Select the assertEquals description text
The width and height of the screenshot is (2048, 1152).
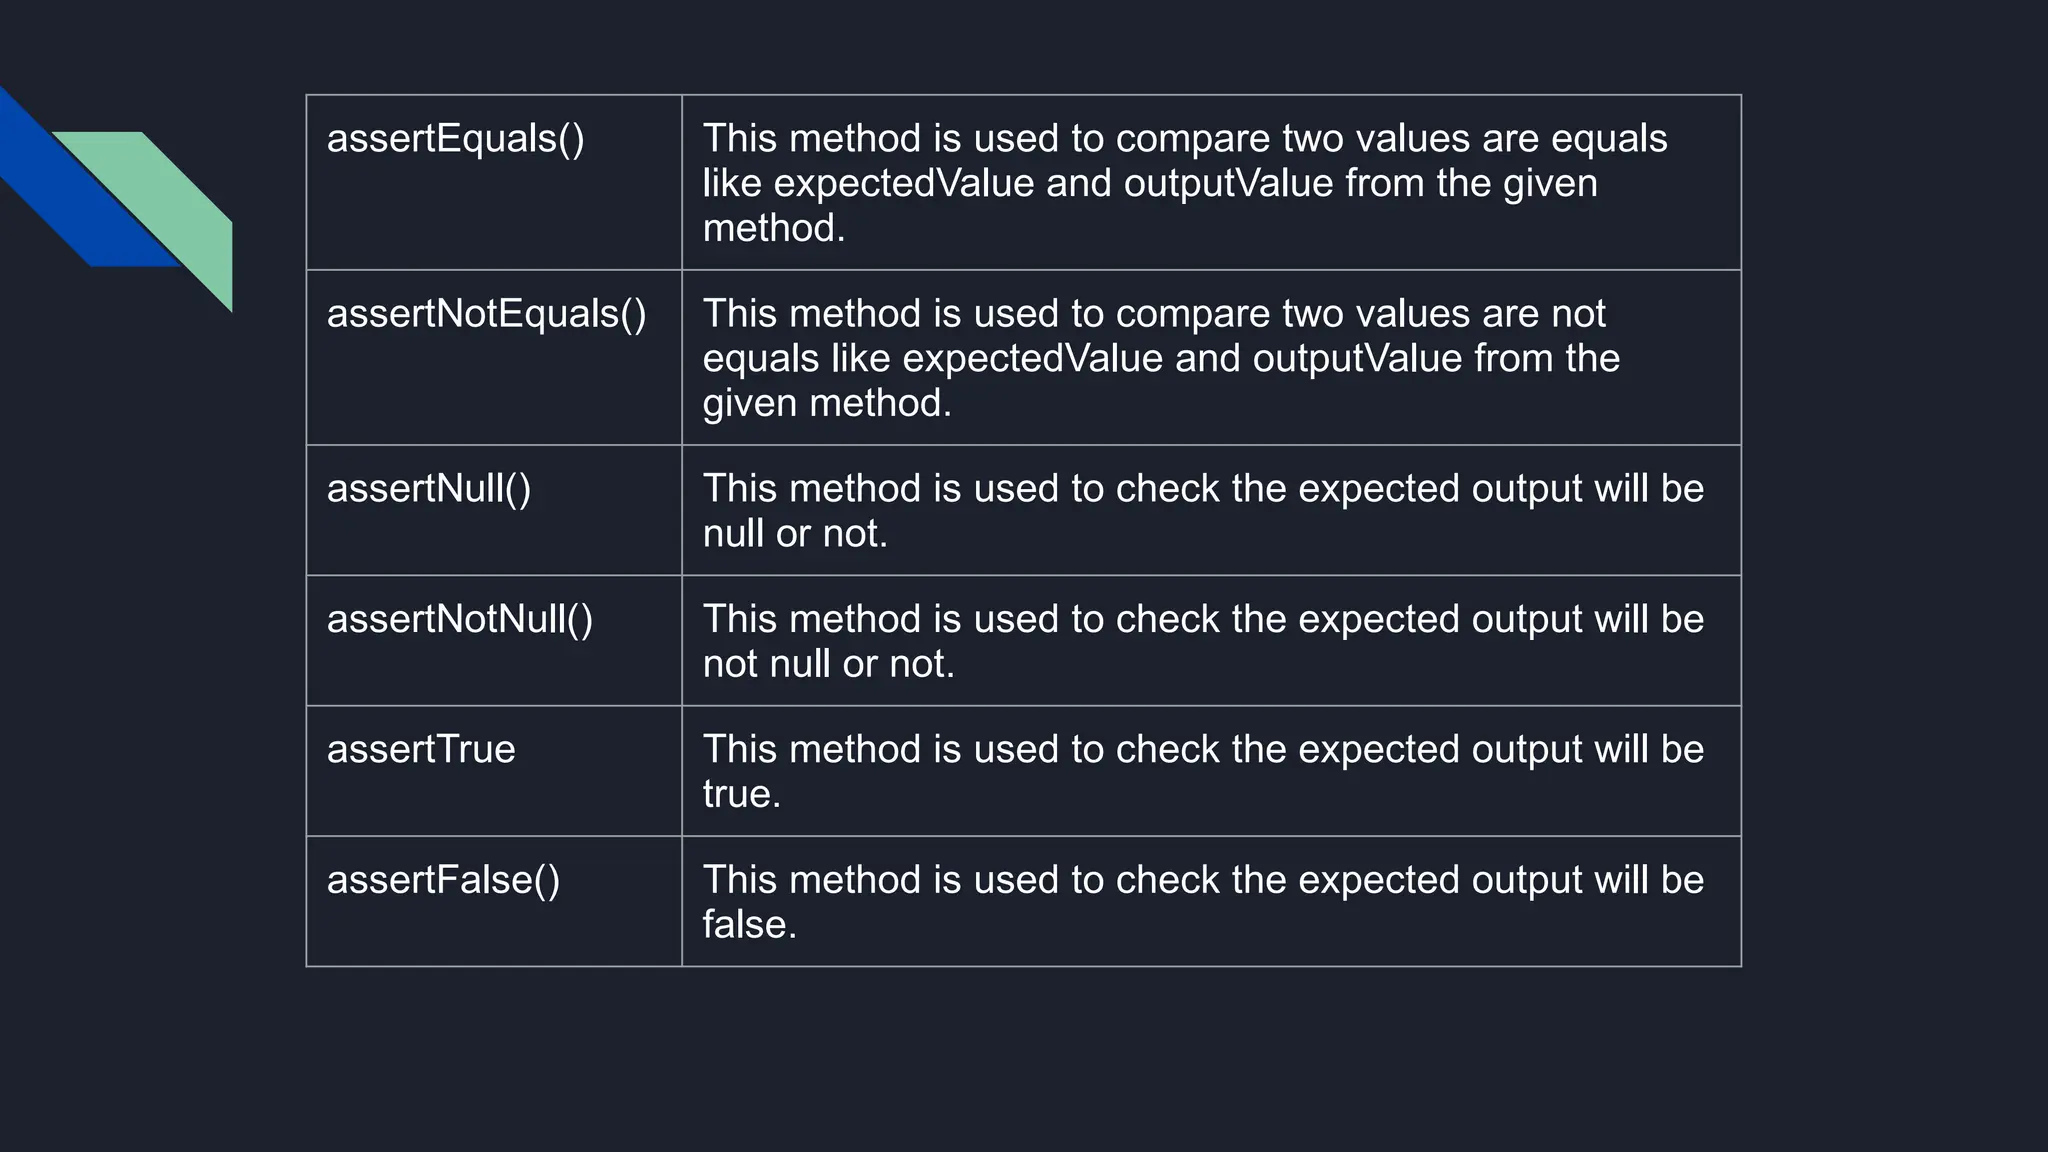pos(1185,183)
